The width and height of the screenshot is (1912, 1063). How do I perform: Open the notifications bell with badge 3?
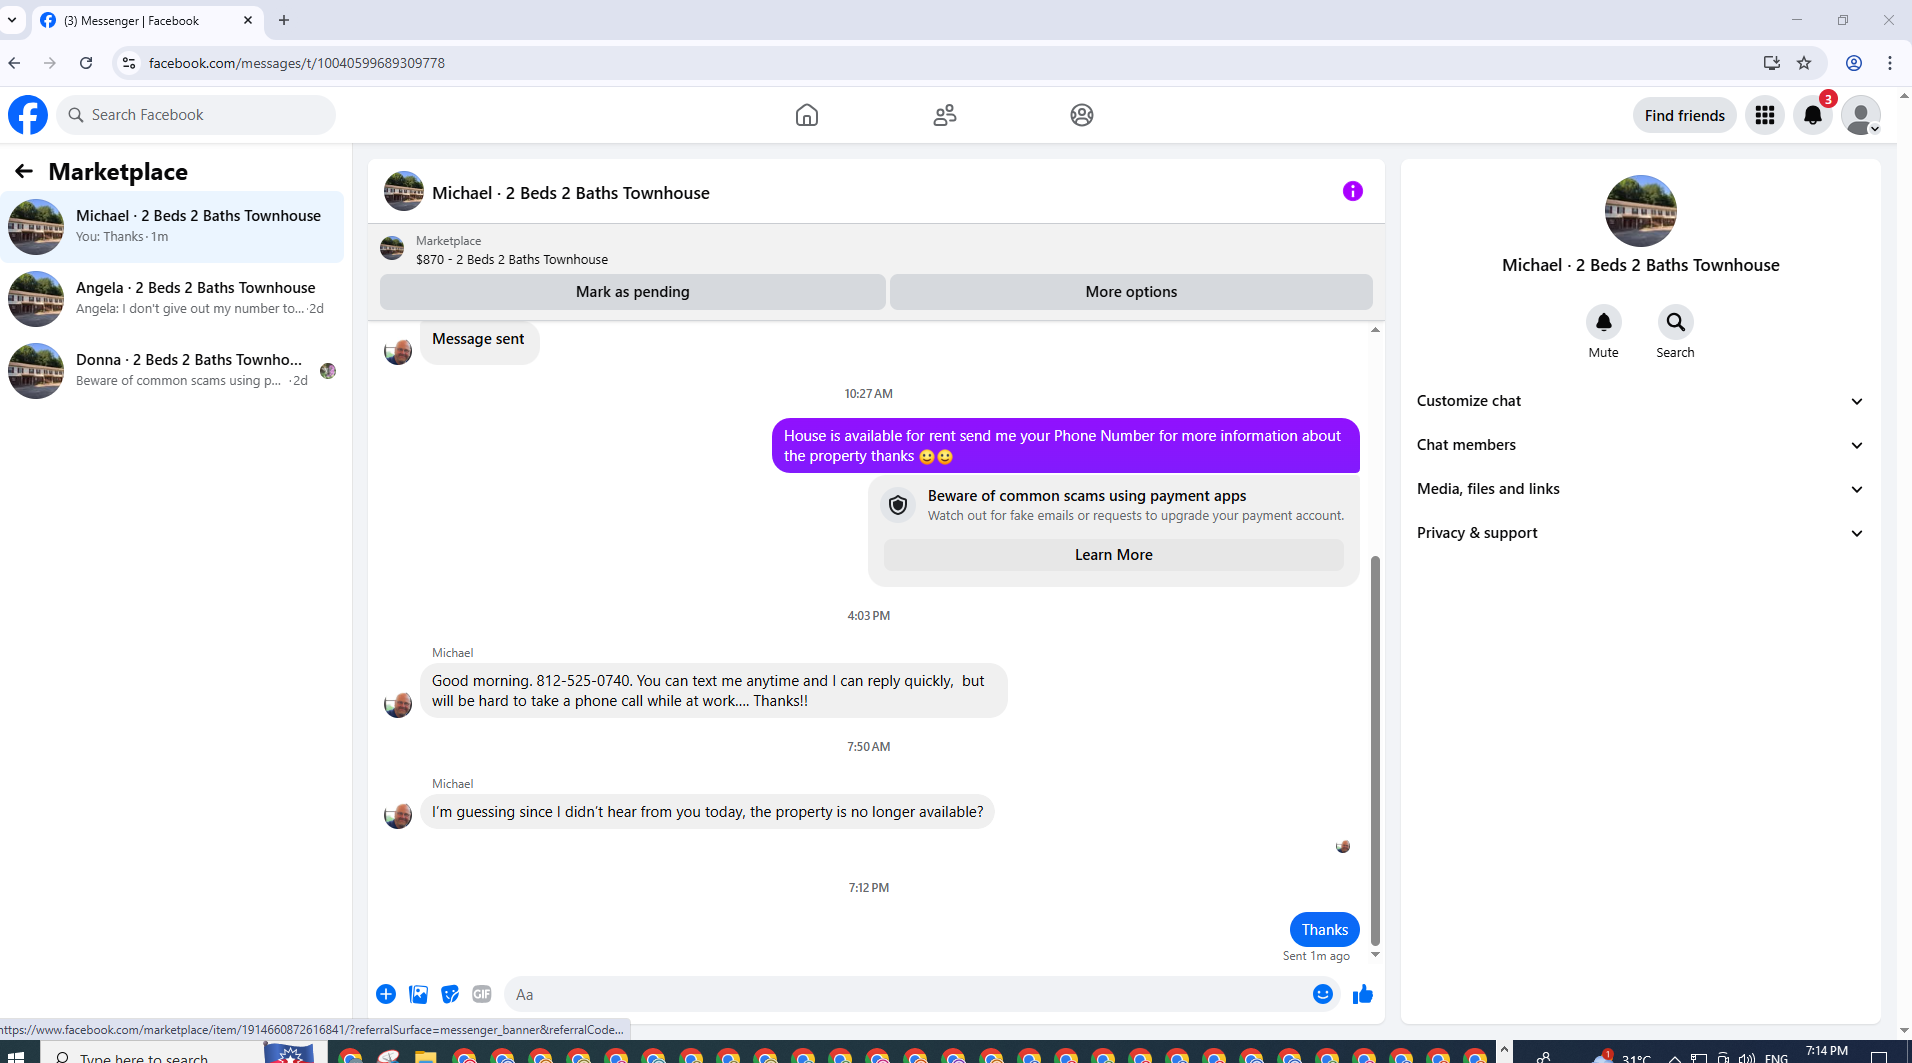click(1813, 115)
